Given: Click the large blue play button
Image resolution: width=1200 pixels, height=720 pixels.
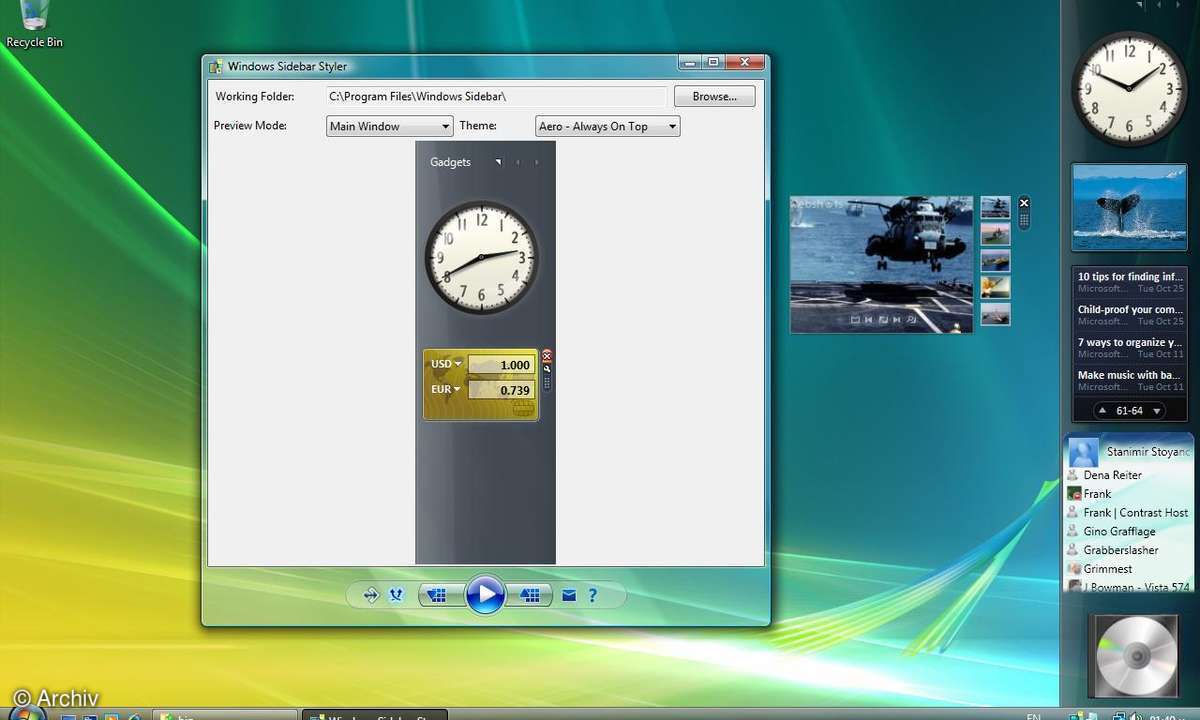Looking at the screenshot, I should pyautogui.click(x=485, y=595).
